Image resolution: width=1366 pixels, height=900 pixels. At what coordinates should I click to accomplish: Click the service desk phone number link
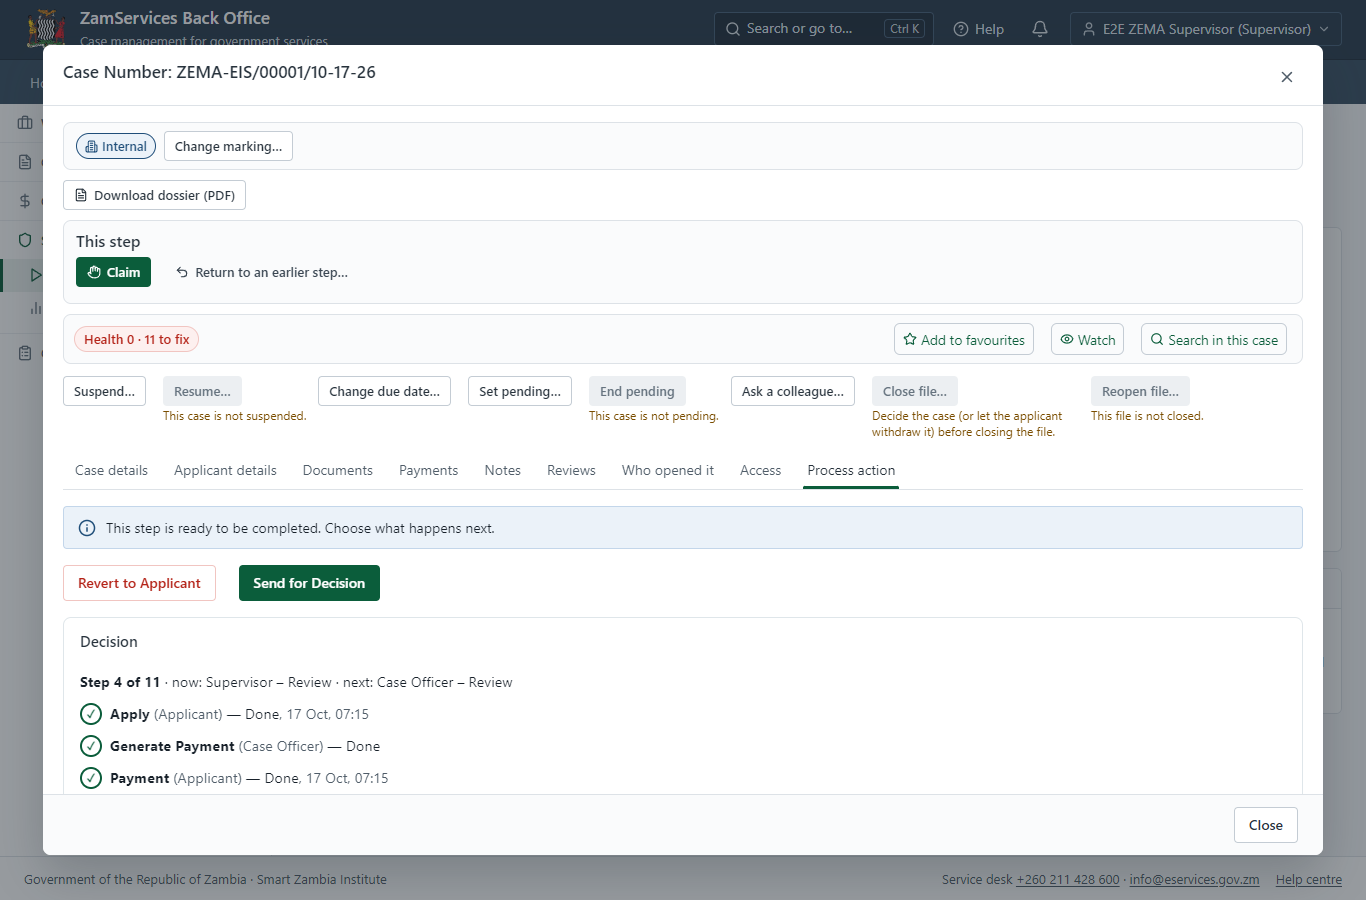click(1068, 880)
